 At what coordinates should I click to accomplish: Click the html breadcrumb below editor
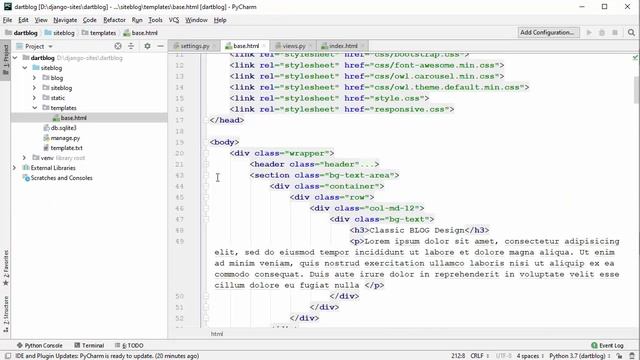coord(217,334)
